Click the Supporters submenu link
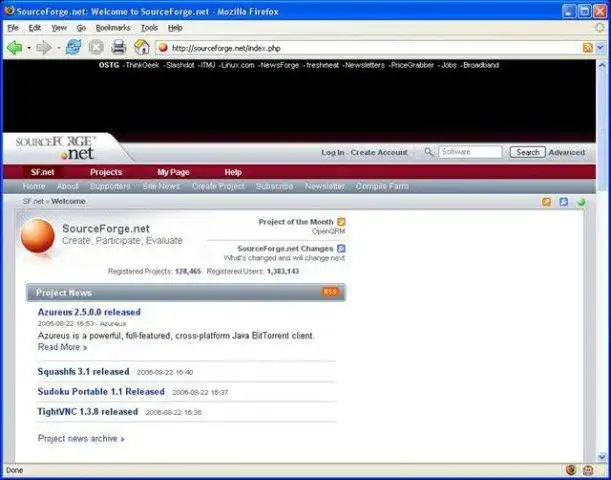The image size is (611, 480). tap(110, 186)
